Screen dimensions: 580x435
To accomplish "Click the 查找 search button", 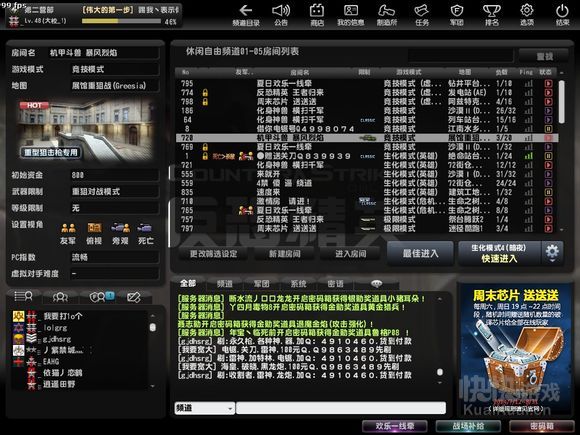I will [543, 56].
